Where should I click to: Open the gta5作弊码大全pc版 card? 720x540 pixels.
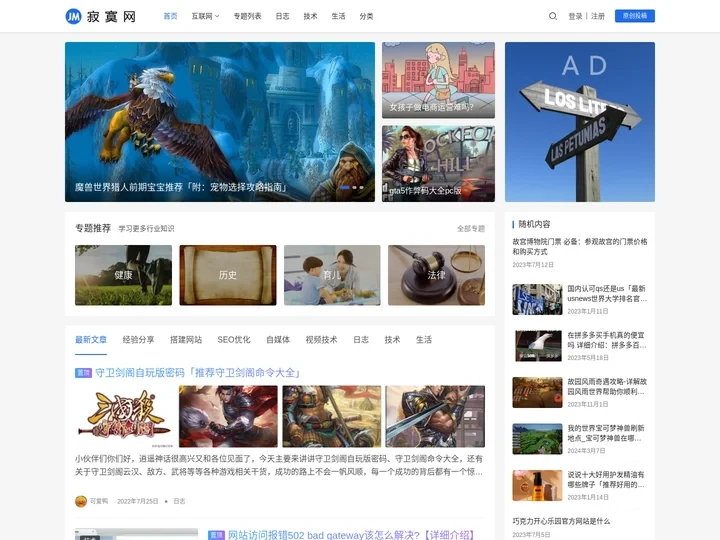pos(438,163)
